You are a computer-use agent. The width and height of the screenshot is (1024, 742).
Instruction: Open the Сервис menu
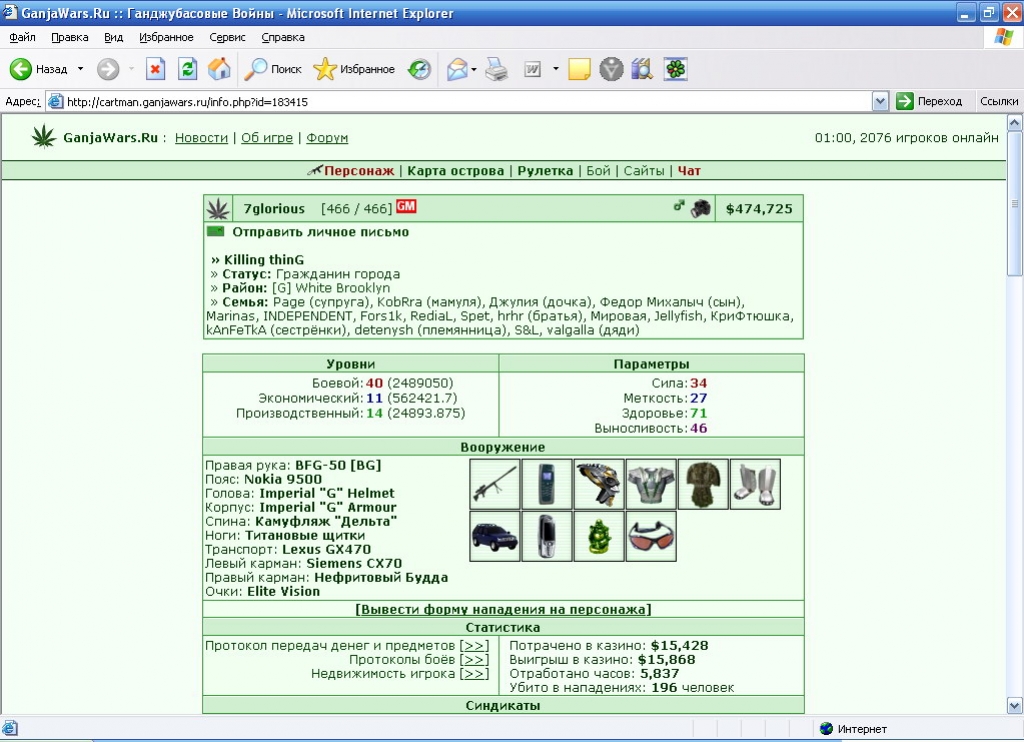pos(227,37)
